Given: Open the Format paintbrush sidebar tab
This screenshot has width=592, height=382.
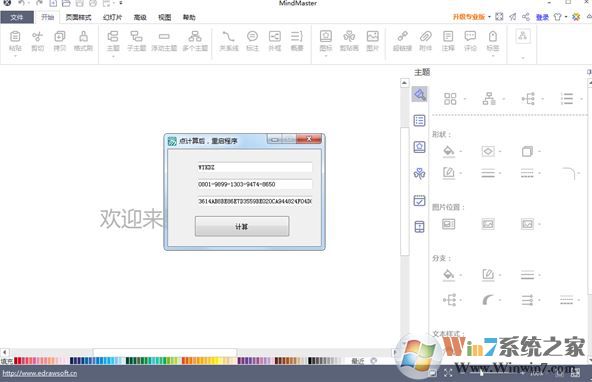Looking at the screenshot, I should pyautogui.click(x=419, y=94).
